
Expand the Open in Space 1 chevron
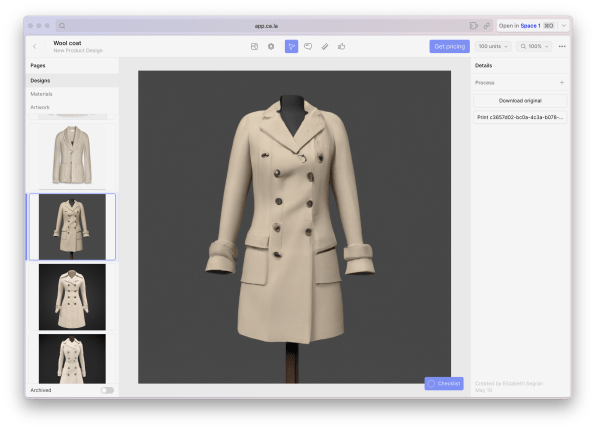tap(564, 26)
